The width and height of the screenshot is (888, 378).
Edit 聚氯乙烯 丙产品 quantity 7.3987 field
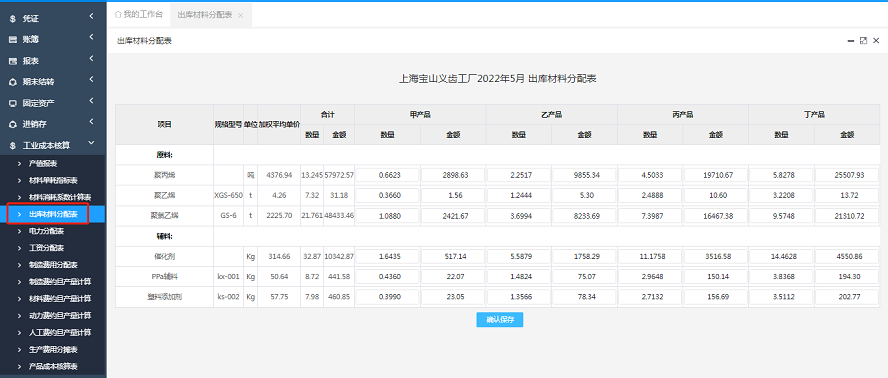tap(650, 216)
